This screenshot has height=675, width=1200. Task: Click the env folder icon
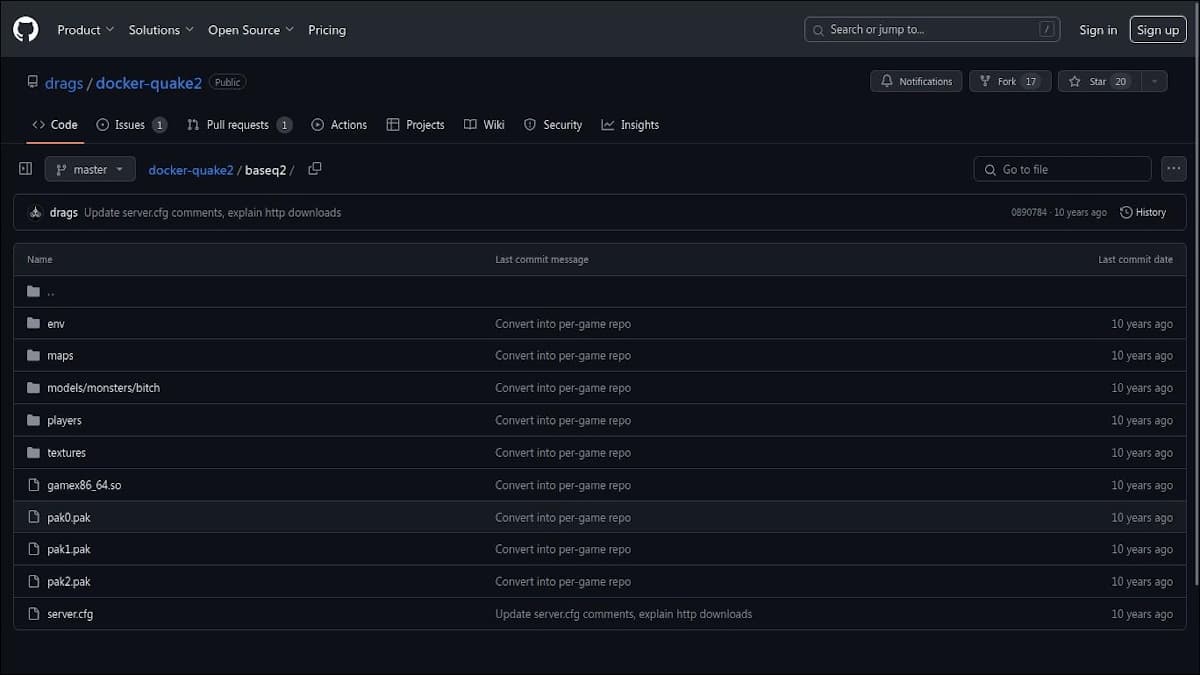pos(34,324)
